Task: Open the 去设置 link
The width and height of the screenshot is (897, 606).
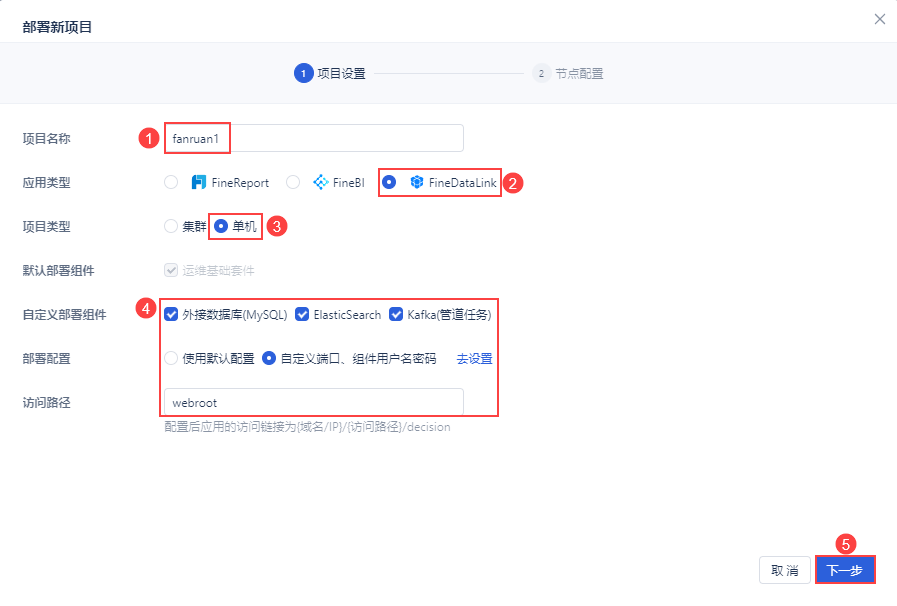Action: click(474, 359)
